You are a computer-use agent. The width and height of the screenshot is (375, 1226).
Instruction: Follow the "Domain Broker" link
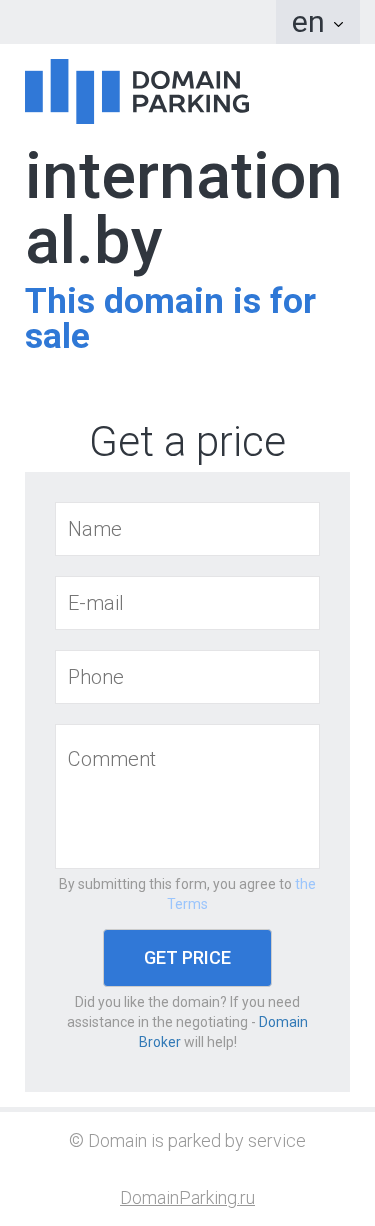[x=223, y=1032]
